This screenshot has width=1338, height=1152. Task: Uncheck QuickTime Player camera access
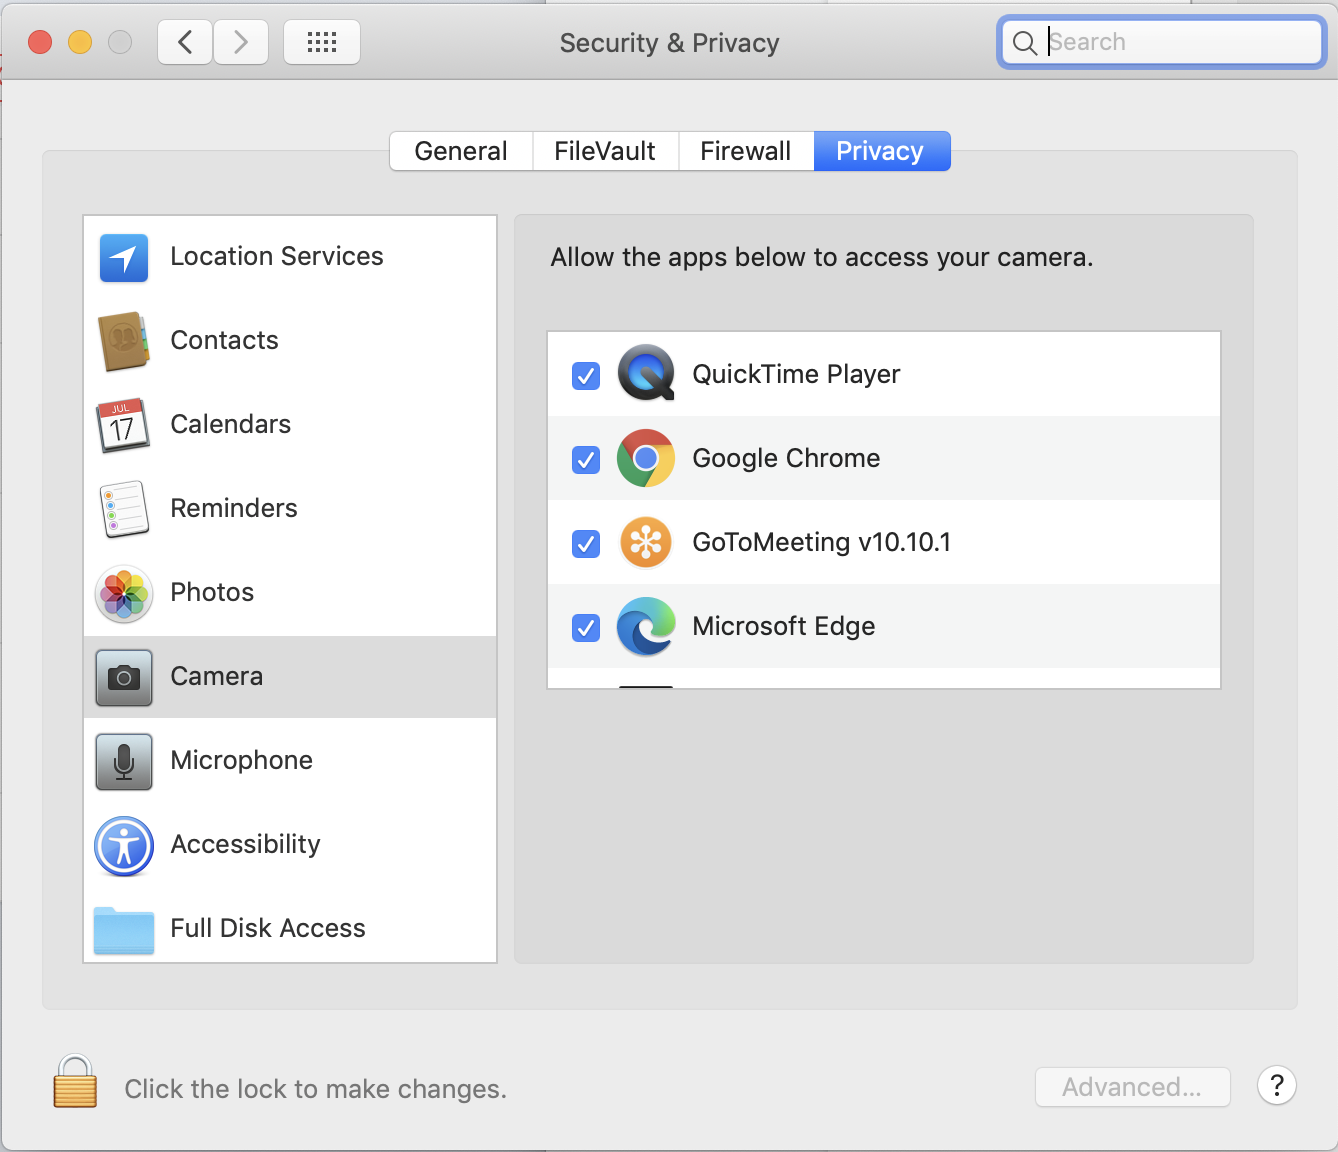(x=586, y=375)
